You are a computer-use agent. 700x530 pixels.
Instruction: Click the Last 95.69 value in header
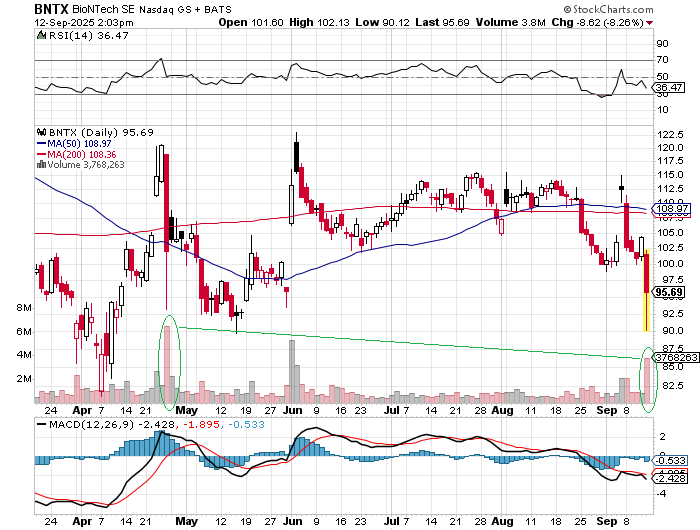[442, 22]
